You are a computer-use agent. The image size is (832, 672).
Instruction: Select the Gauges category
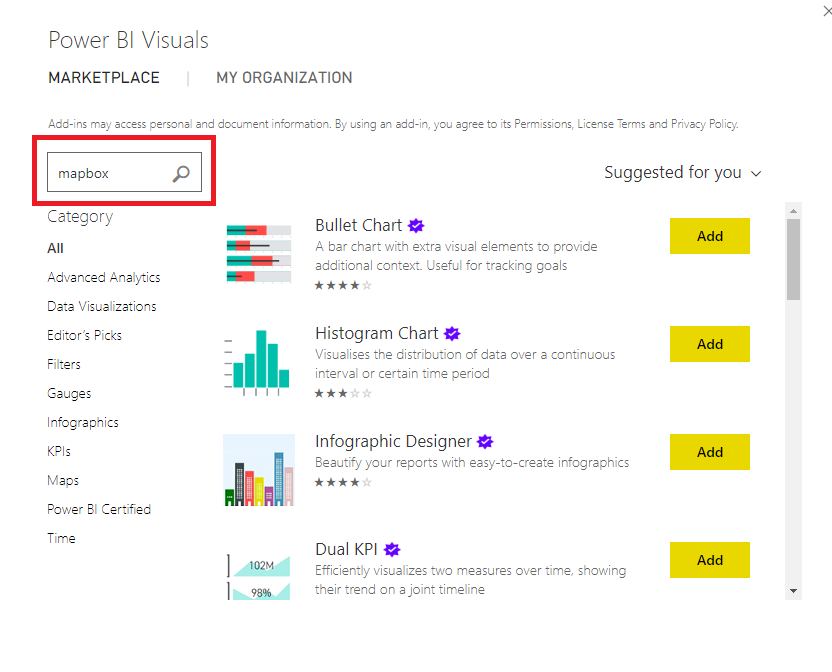[x=69, y=394]
